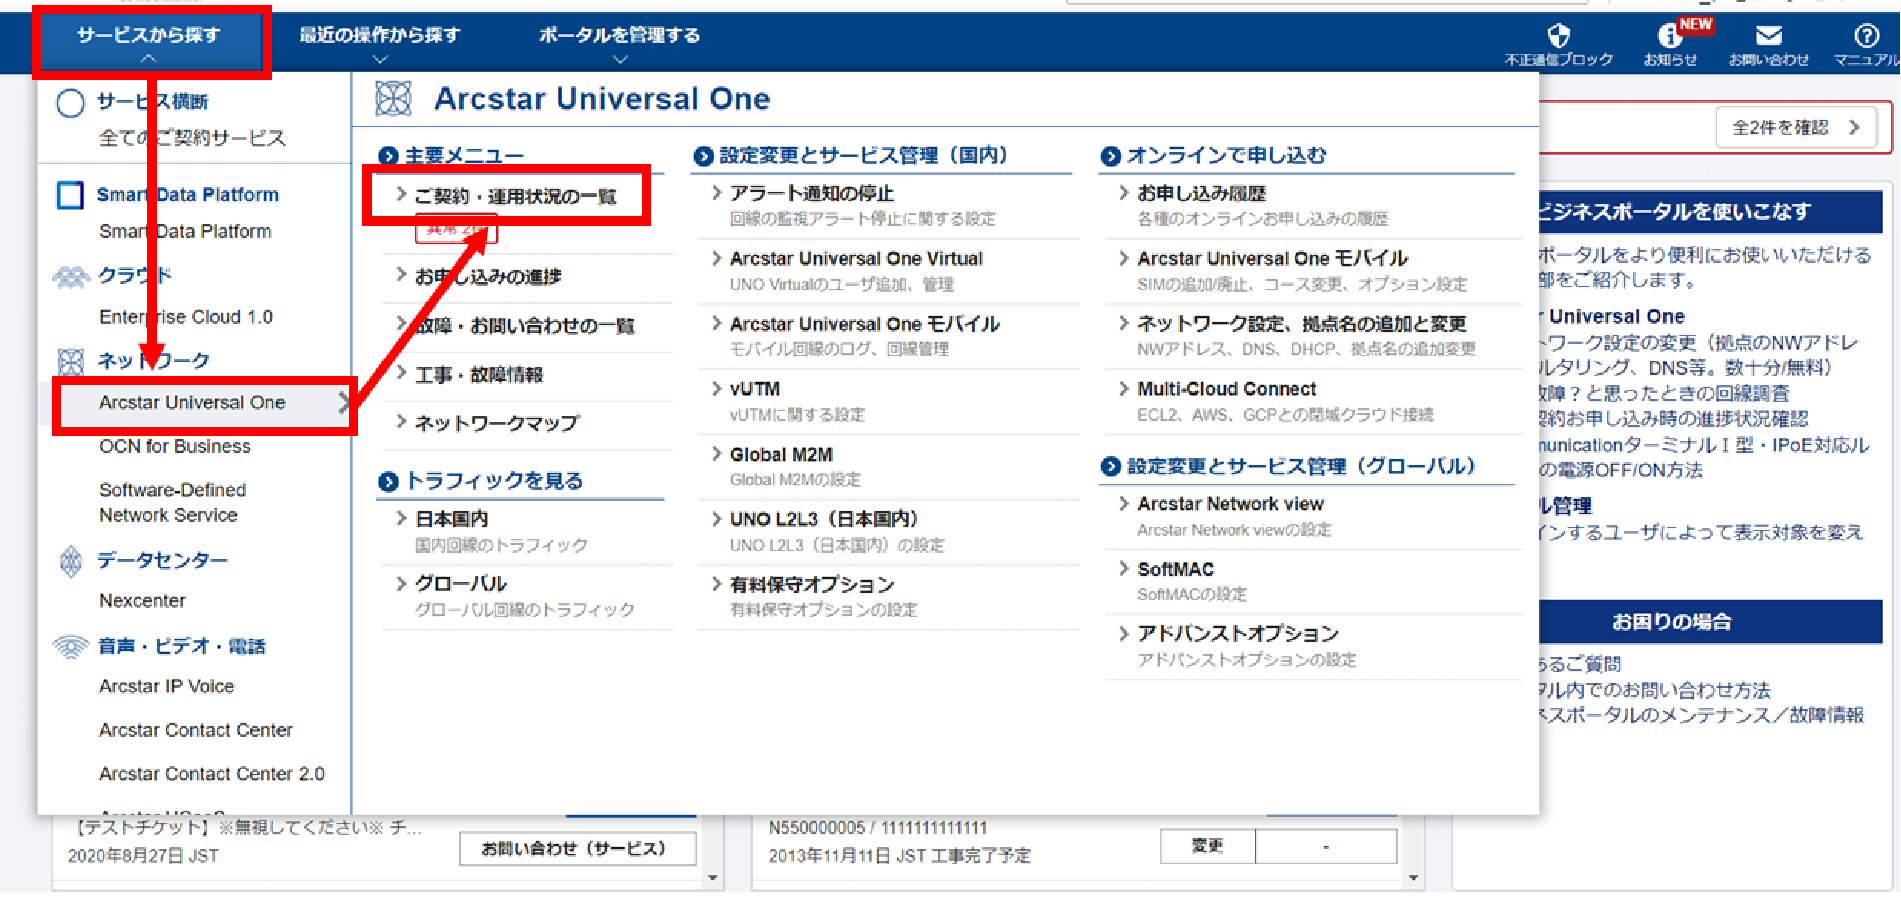
Task: Click the arrow before お申し込みの進捗
Action: (401, 274)
